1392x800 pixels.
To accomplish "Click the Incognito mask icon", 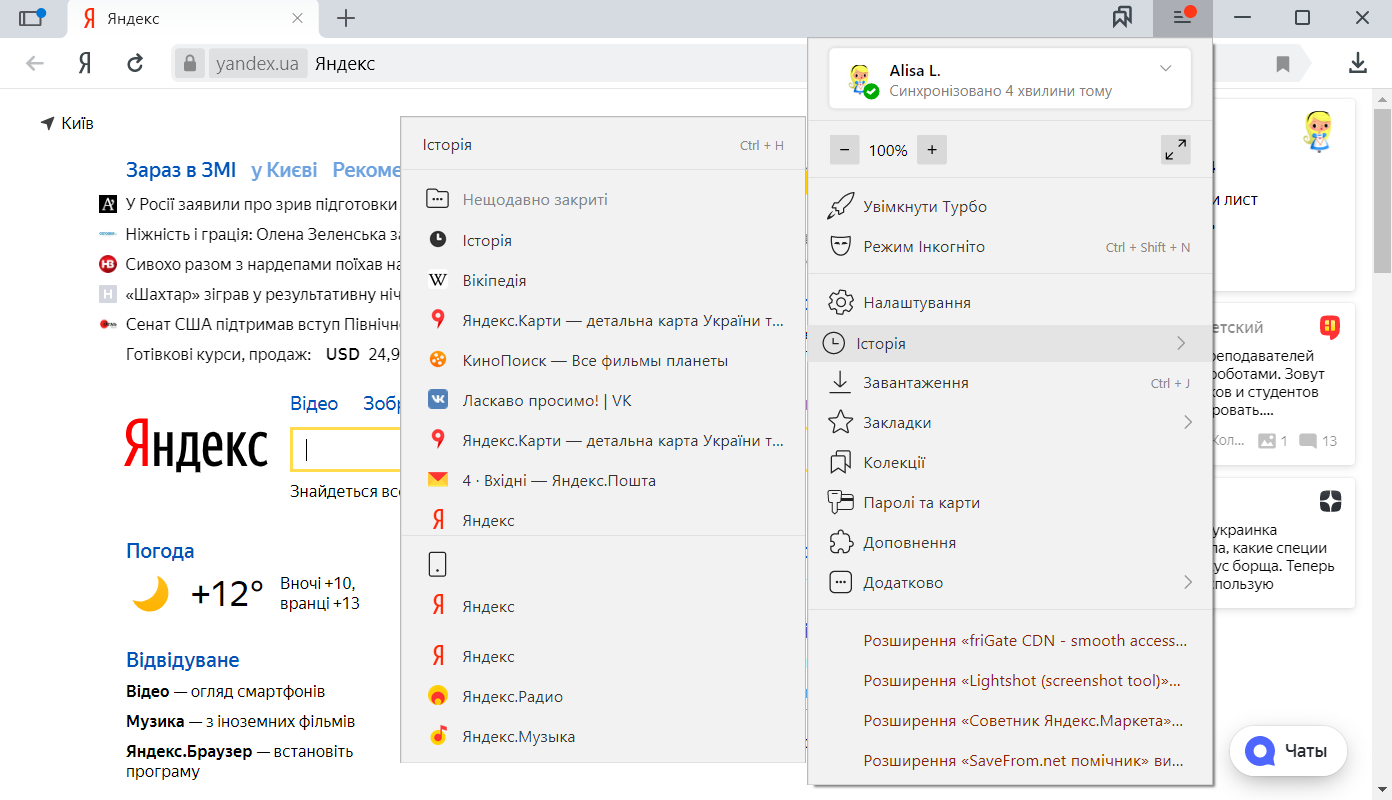I will click(x=841, y=247).
